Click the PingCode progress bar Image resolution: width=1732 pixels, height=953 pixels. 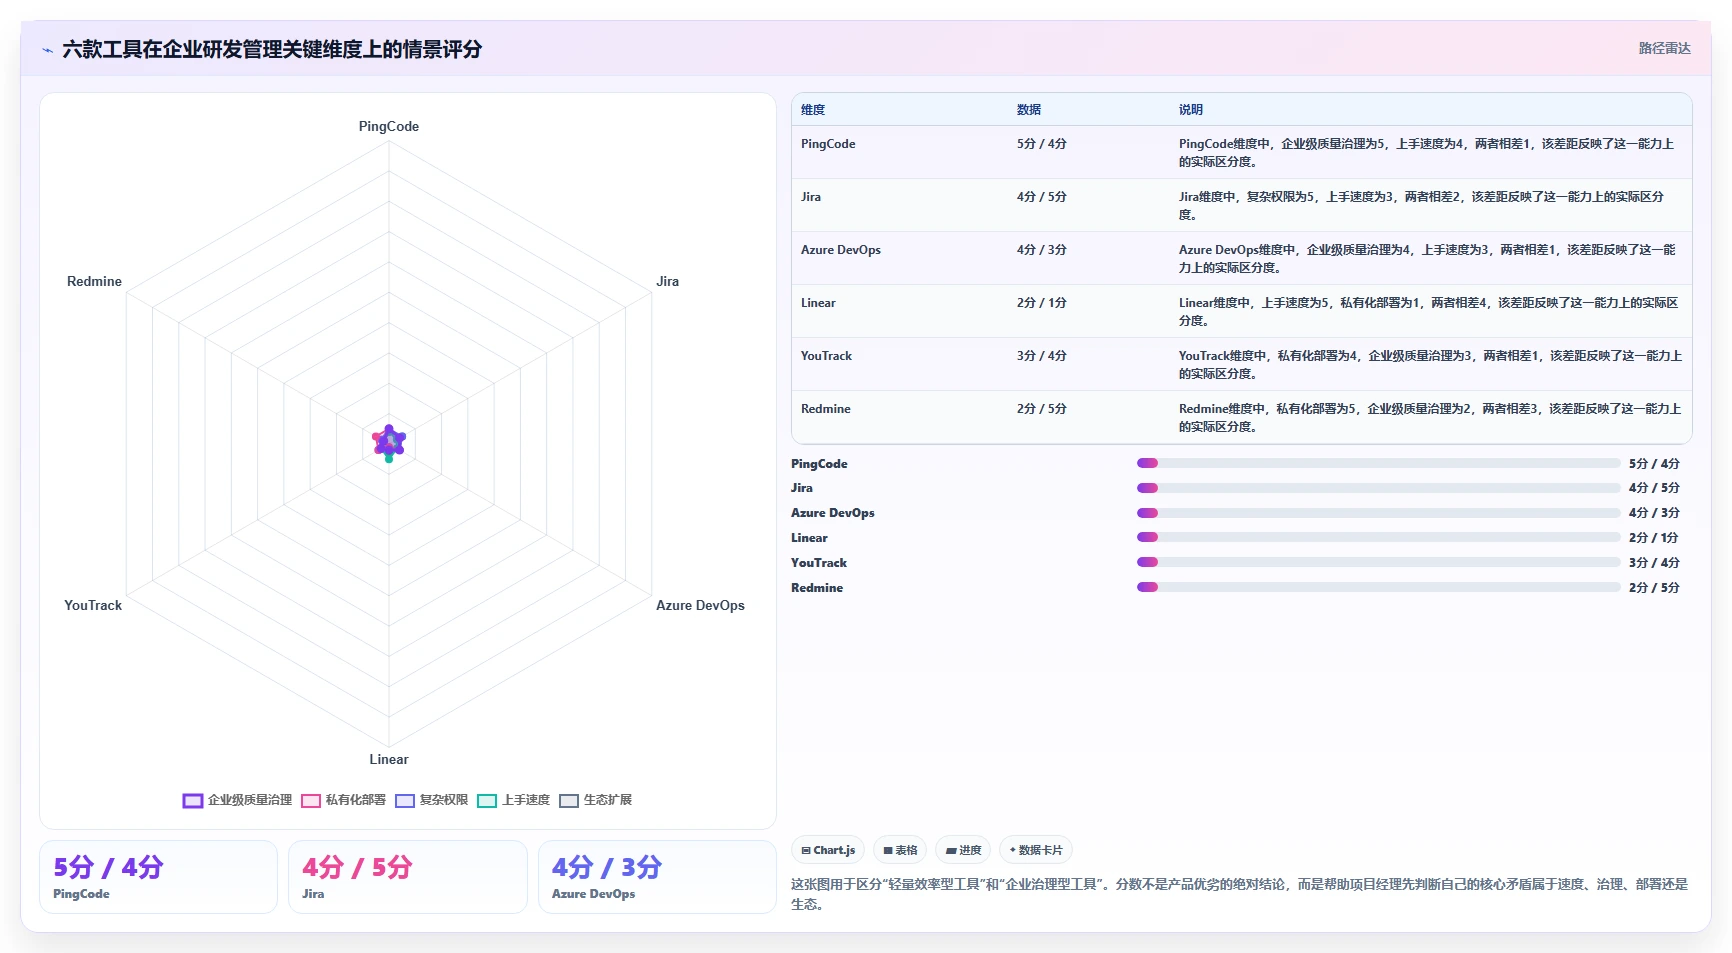click(x=1378, y=463)
